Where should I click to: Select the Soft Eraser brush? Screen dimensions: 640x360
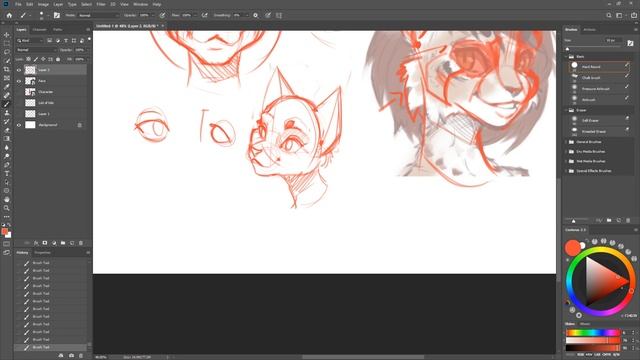[x=600, y=120]
